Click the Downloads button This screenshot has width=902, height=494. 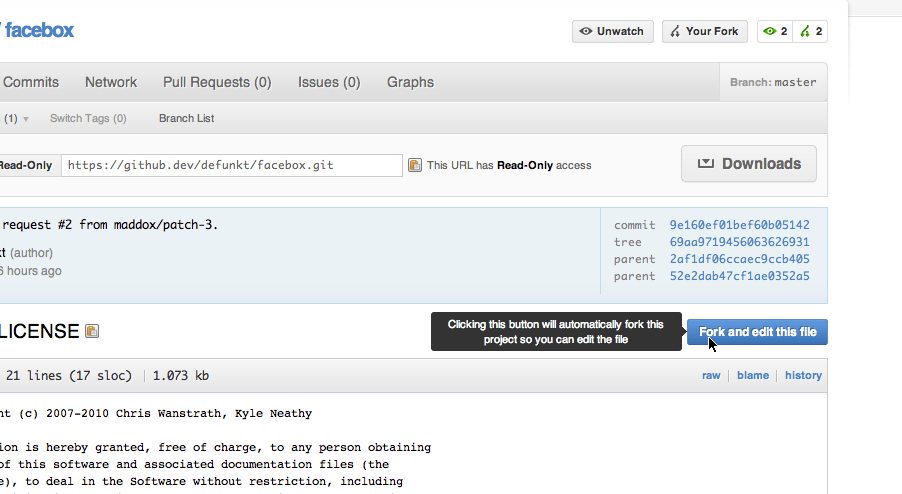[748, 164]
